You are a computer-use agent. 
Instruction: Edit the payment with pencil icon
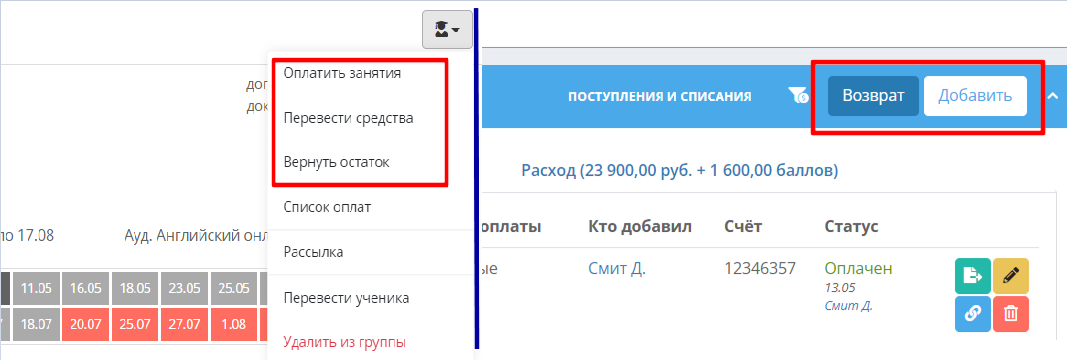pos(1011,276)
